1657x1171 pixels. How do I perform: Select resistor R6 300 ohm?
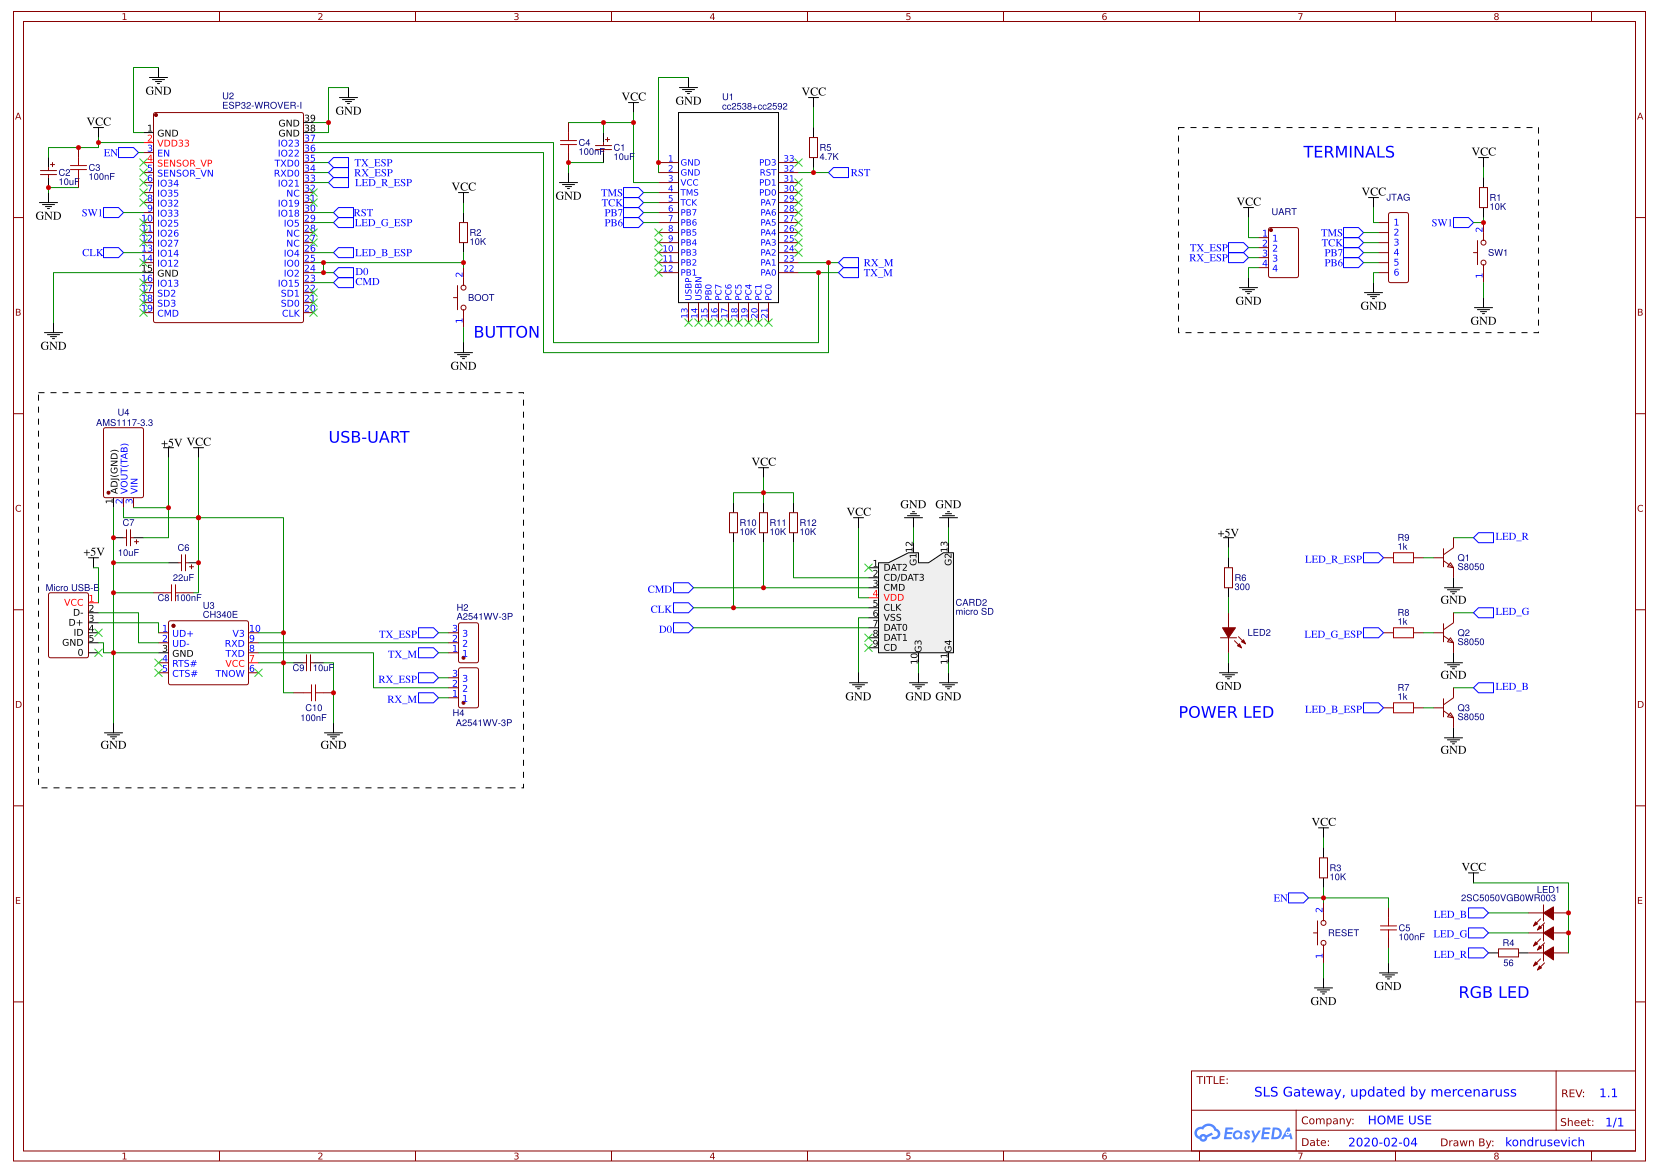click(1227, 580)
